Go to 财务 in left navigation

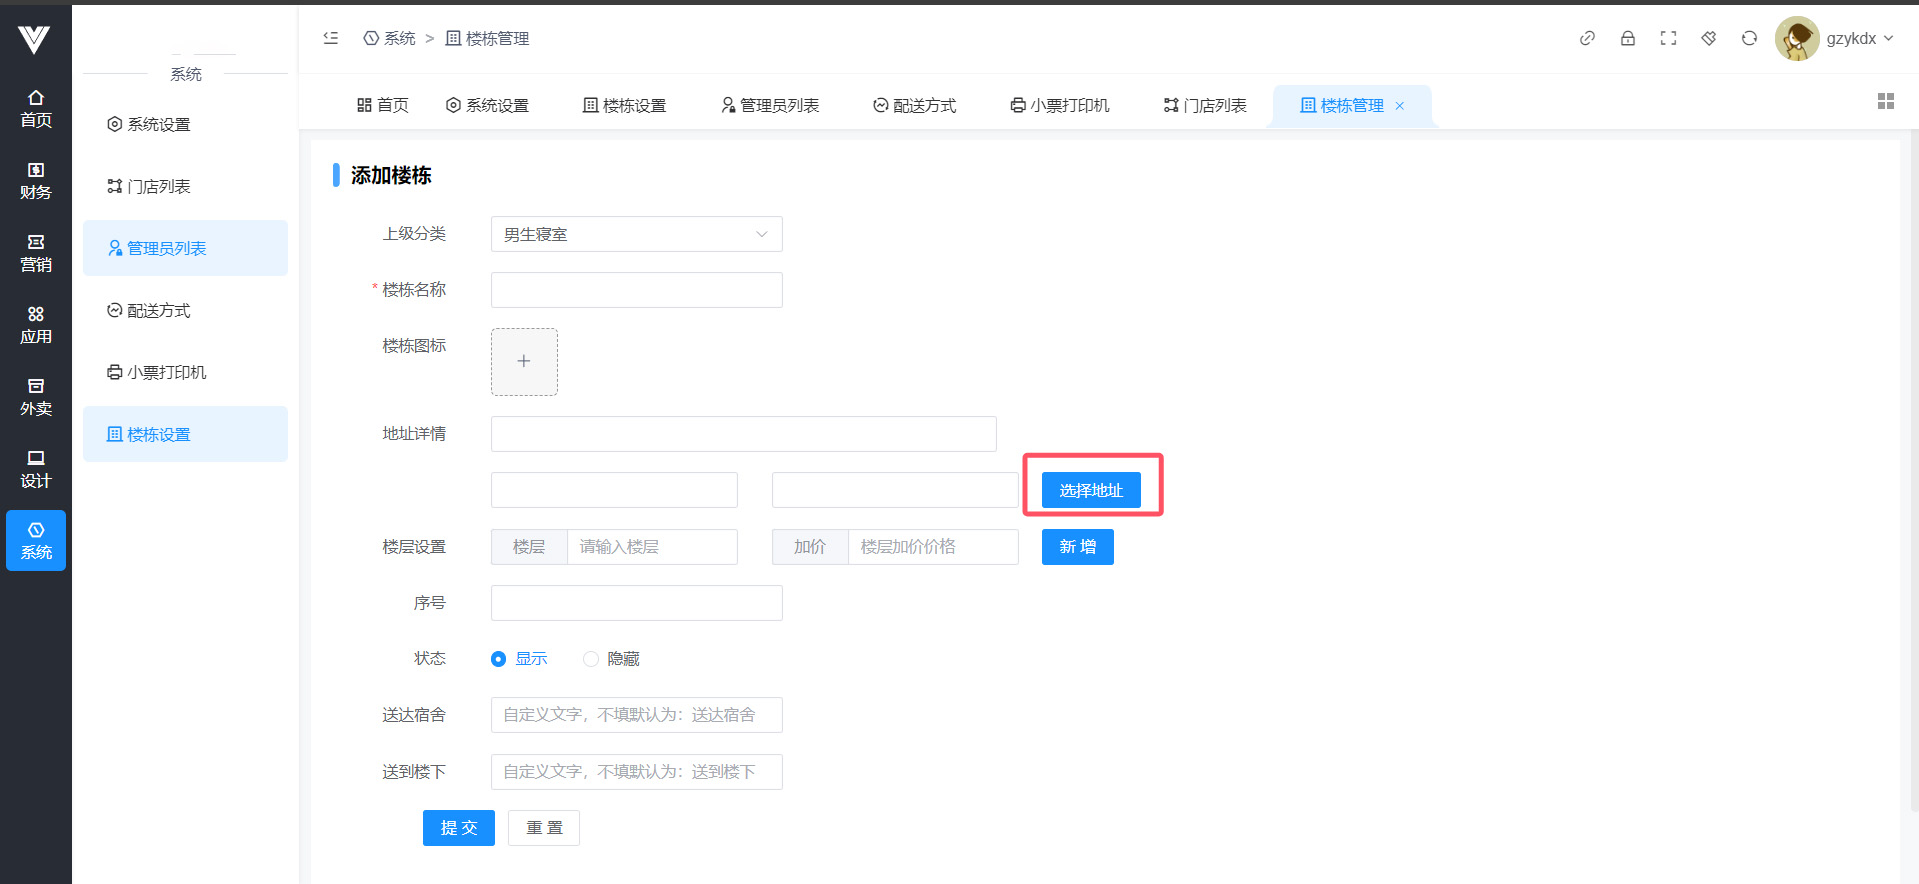(x=36, y=181)
